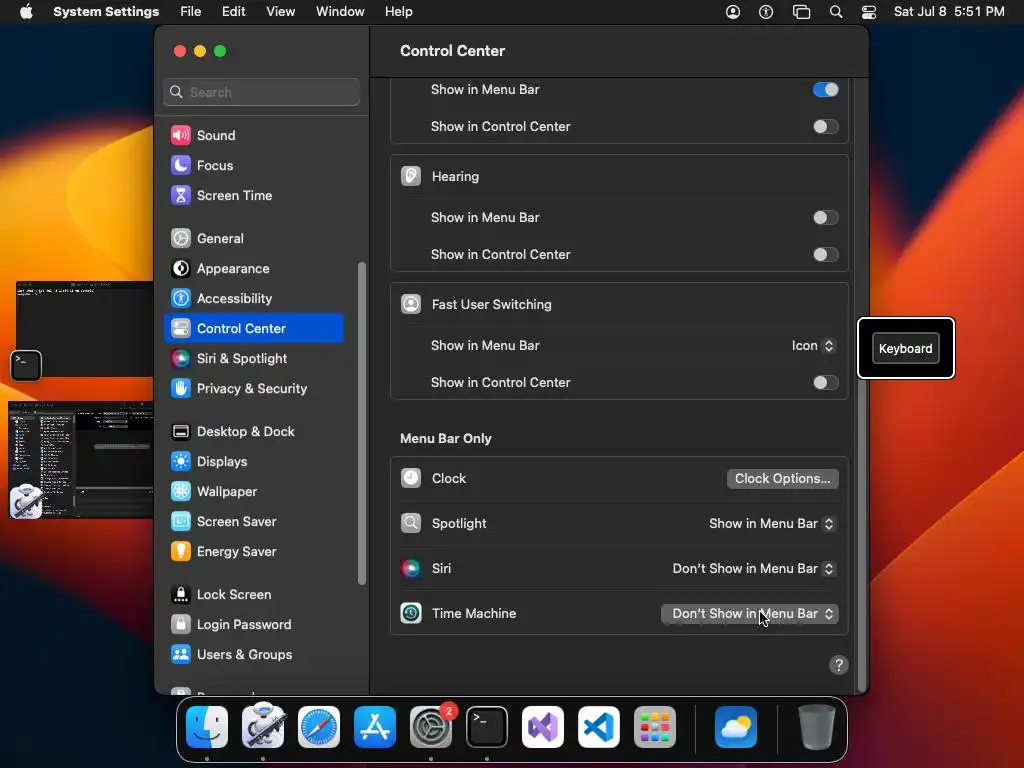The image size is (1024, 768).
Task: Open Weather app from the Dock
Action: [x=736, y=727]
